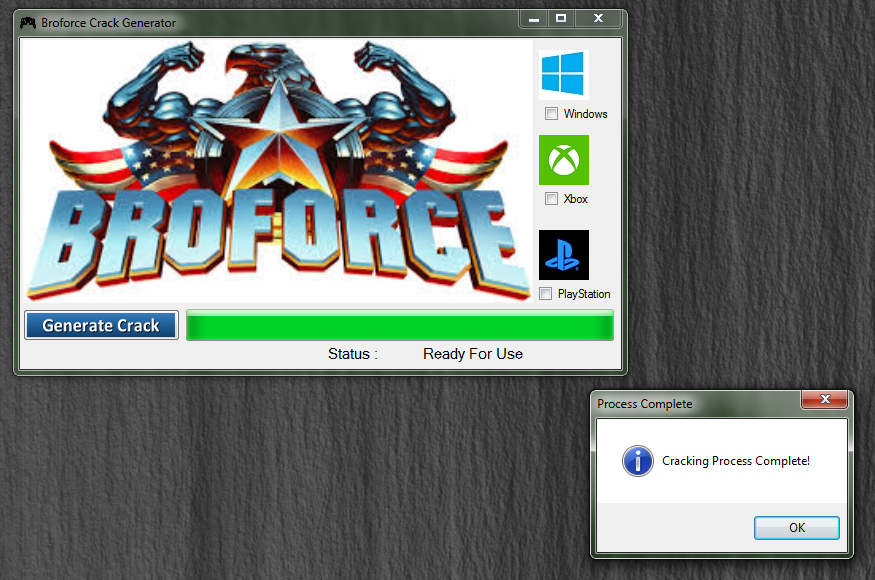Screen dimensions: 875x580
Task: Click the PlayStation logo icon
Action: pyautogui.click(x=564, y=255)
